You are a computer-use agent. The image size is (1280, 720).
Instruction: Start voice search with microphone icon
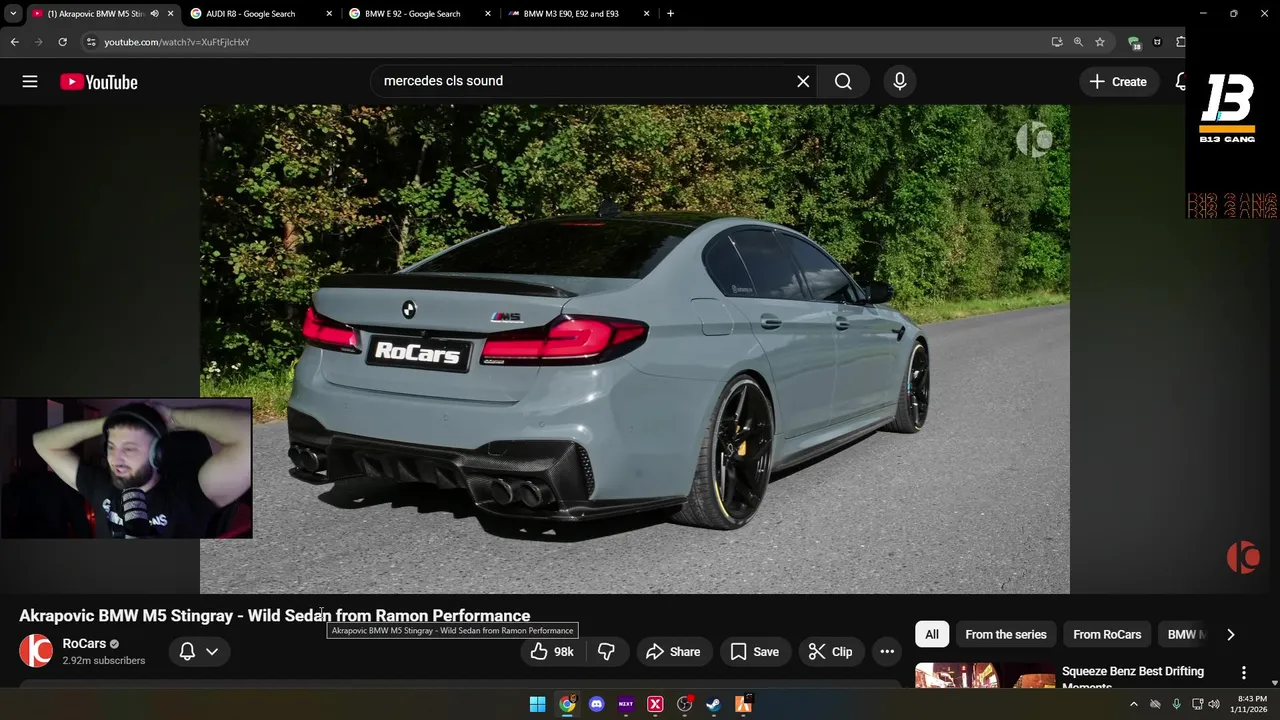click(x=899, y=81)
